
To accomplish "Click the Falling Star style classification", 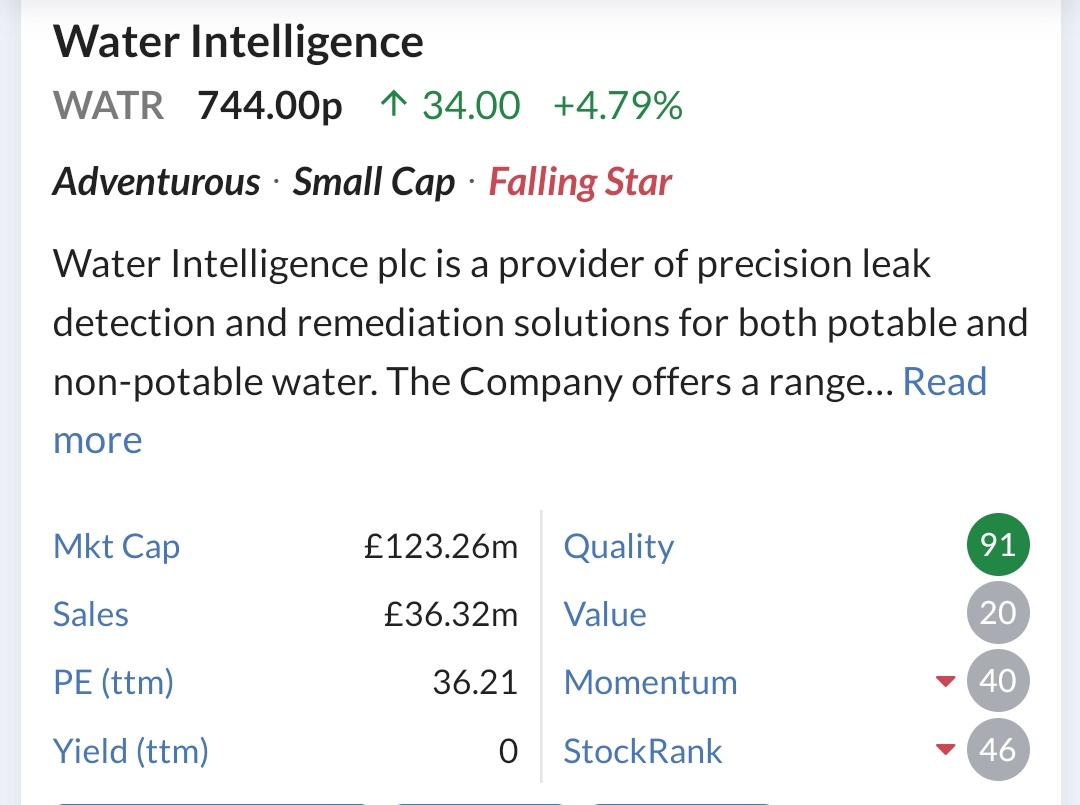I will (x=580, y=182).
